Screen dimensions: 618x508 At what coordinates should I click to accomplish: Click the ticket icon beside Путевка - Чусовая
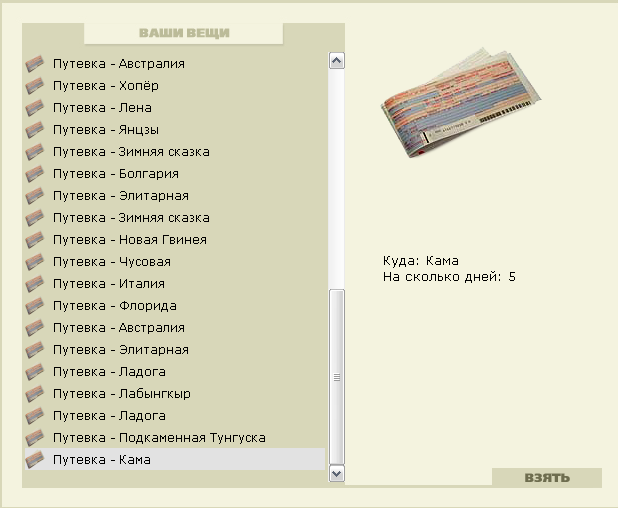(35, 262)
